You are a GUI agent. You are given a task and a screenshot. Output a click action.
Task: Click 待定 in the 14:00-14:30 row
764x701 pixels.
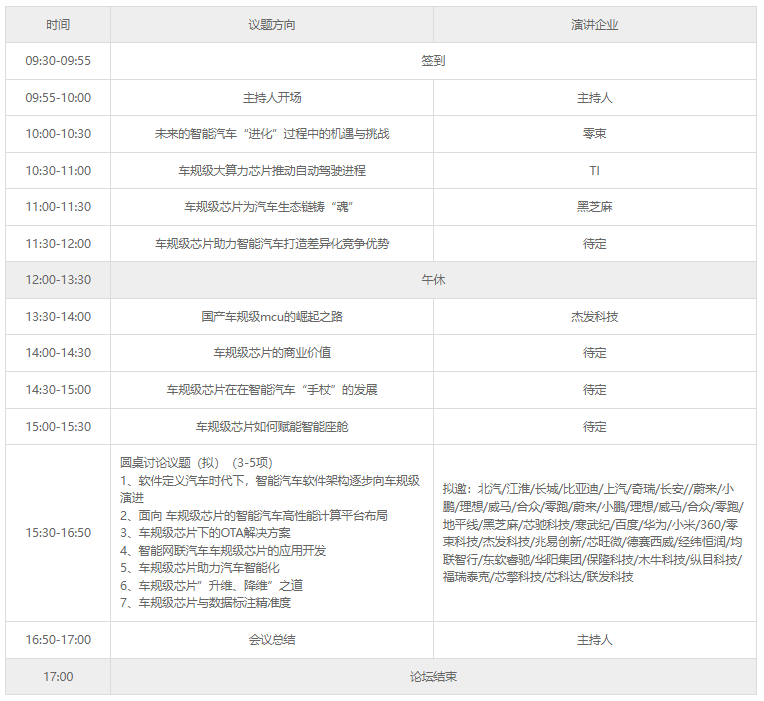point(595,353)
